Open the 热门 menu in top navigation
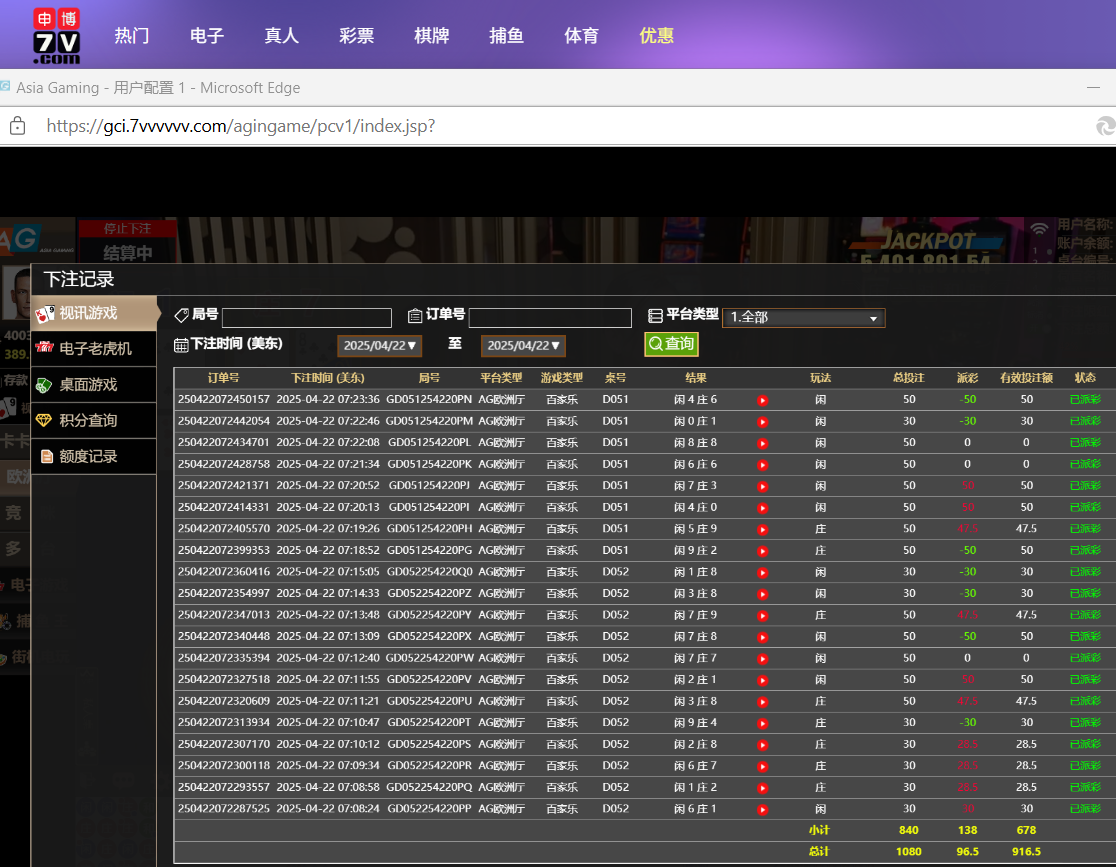 [x=132, y=36]
